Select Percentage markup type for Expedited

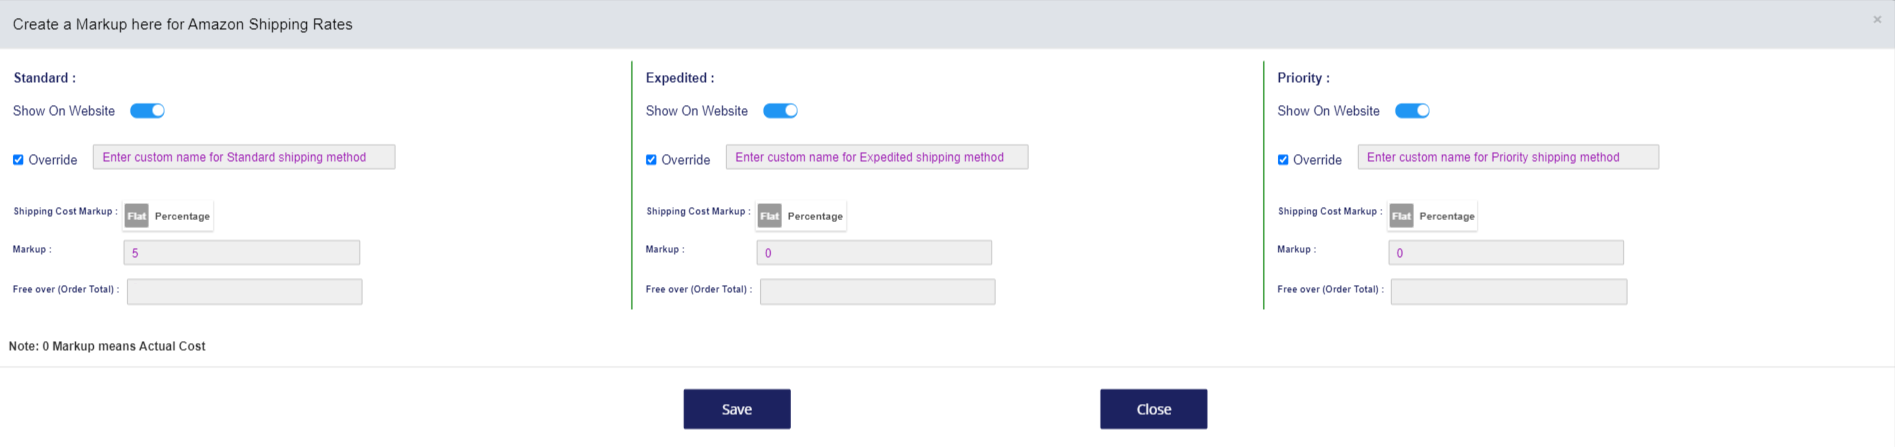click(x=815, y=216)
